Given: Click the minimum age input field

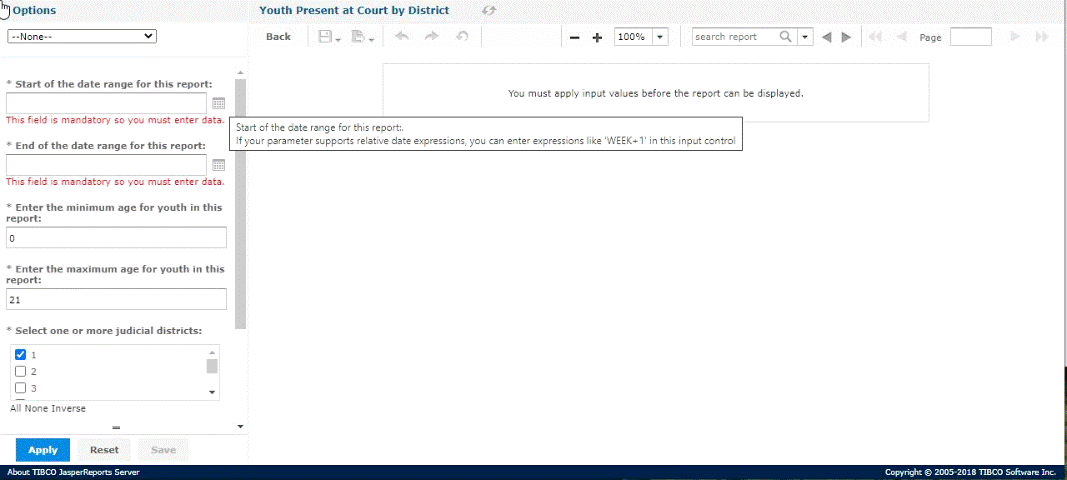Looking at the screenshot, I should point(116,238).
